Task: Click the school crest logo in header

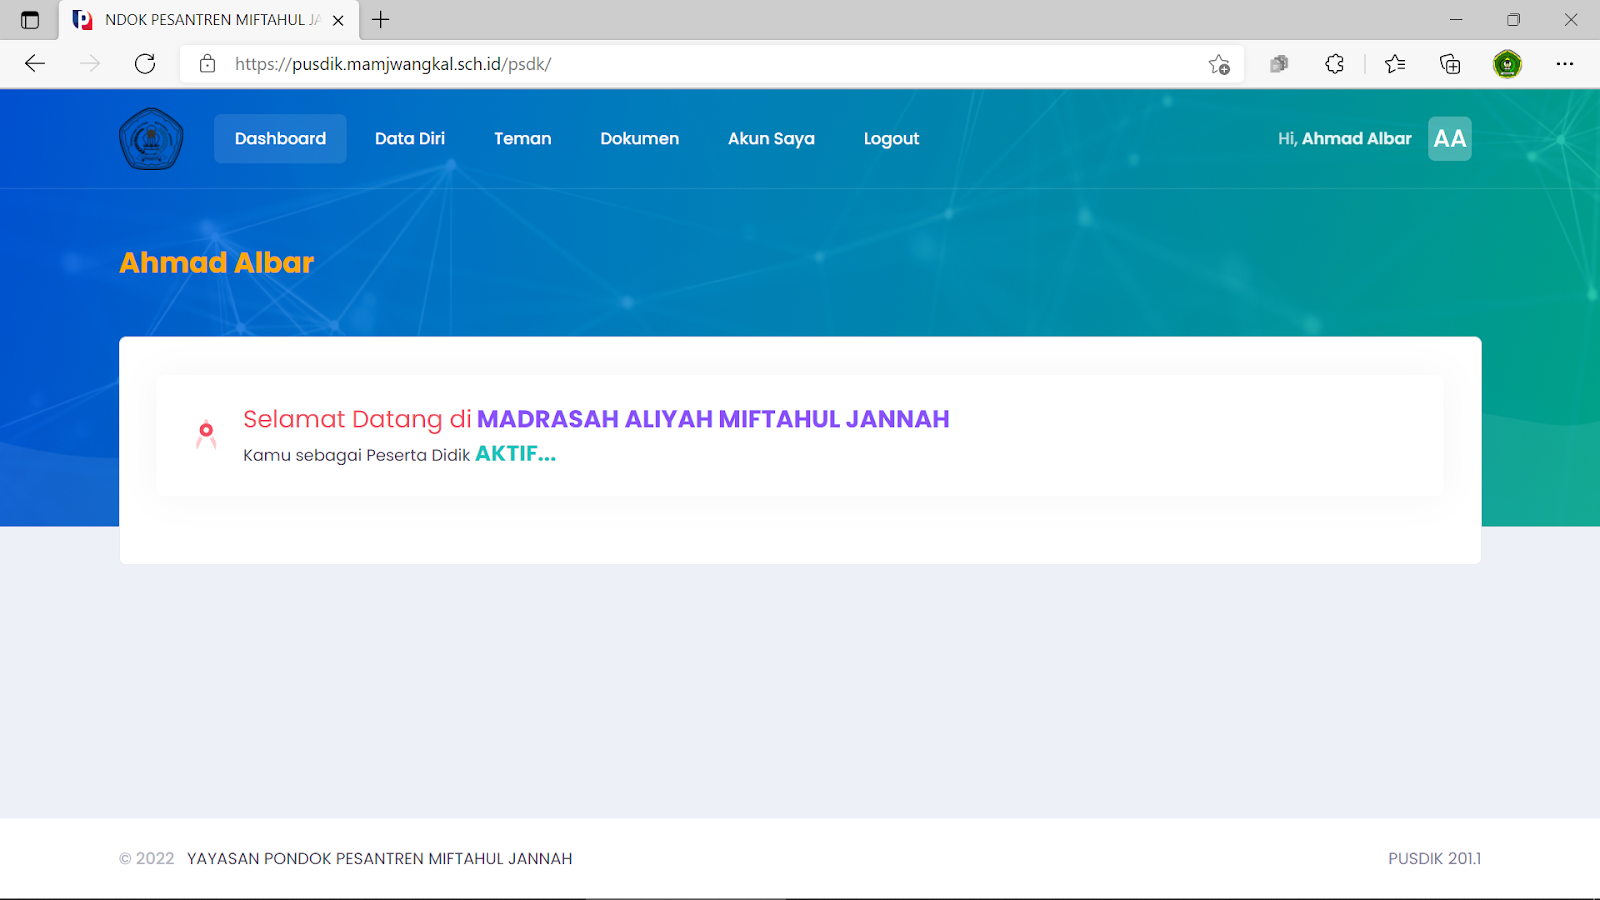Action: pyautogui.click(x=151, y=139)
